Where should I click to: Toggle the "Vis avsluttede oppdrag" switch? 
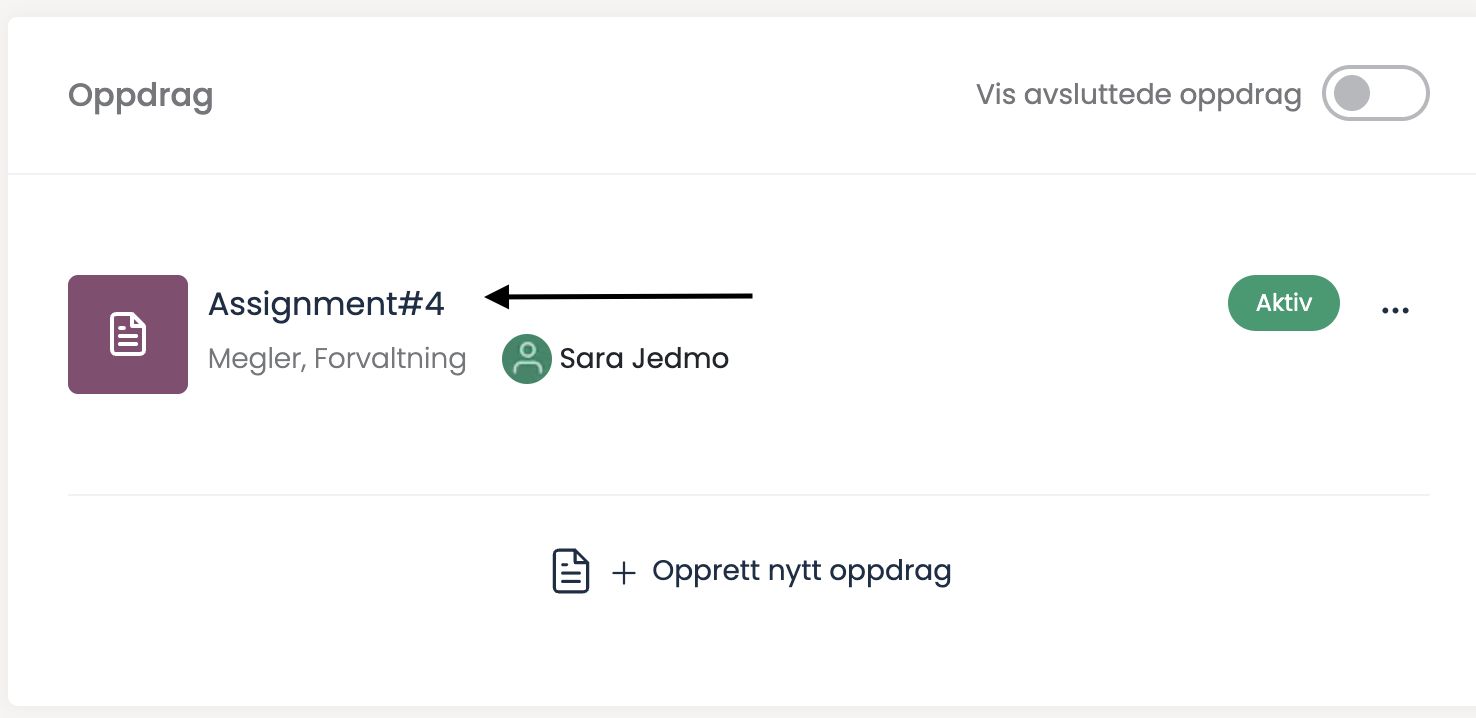click(1375, 93)
